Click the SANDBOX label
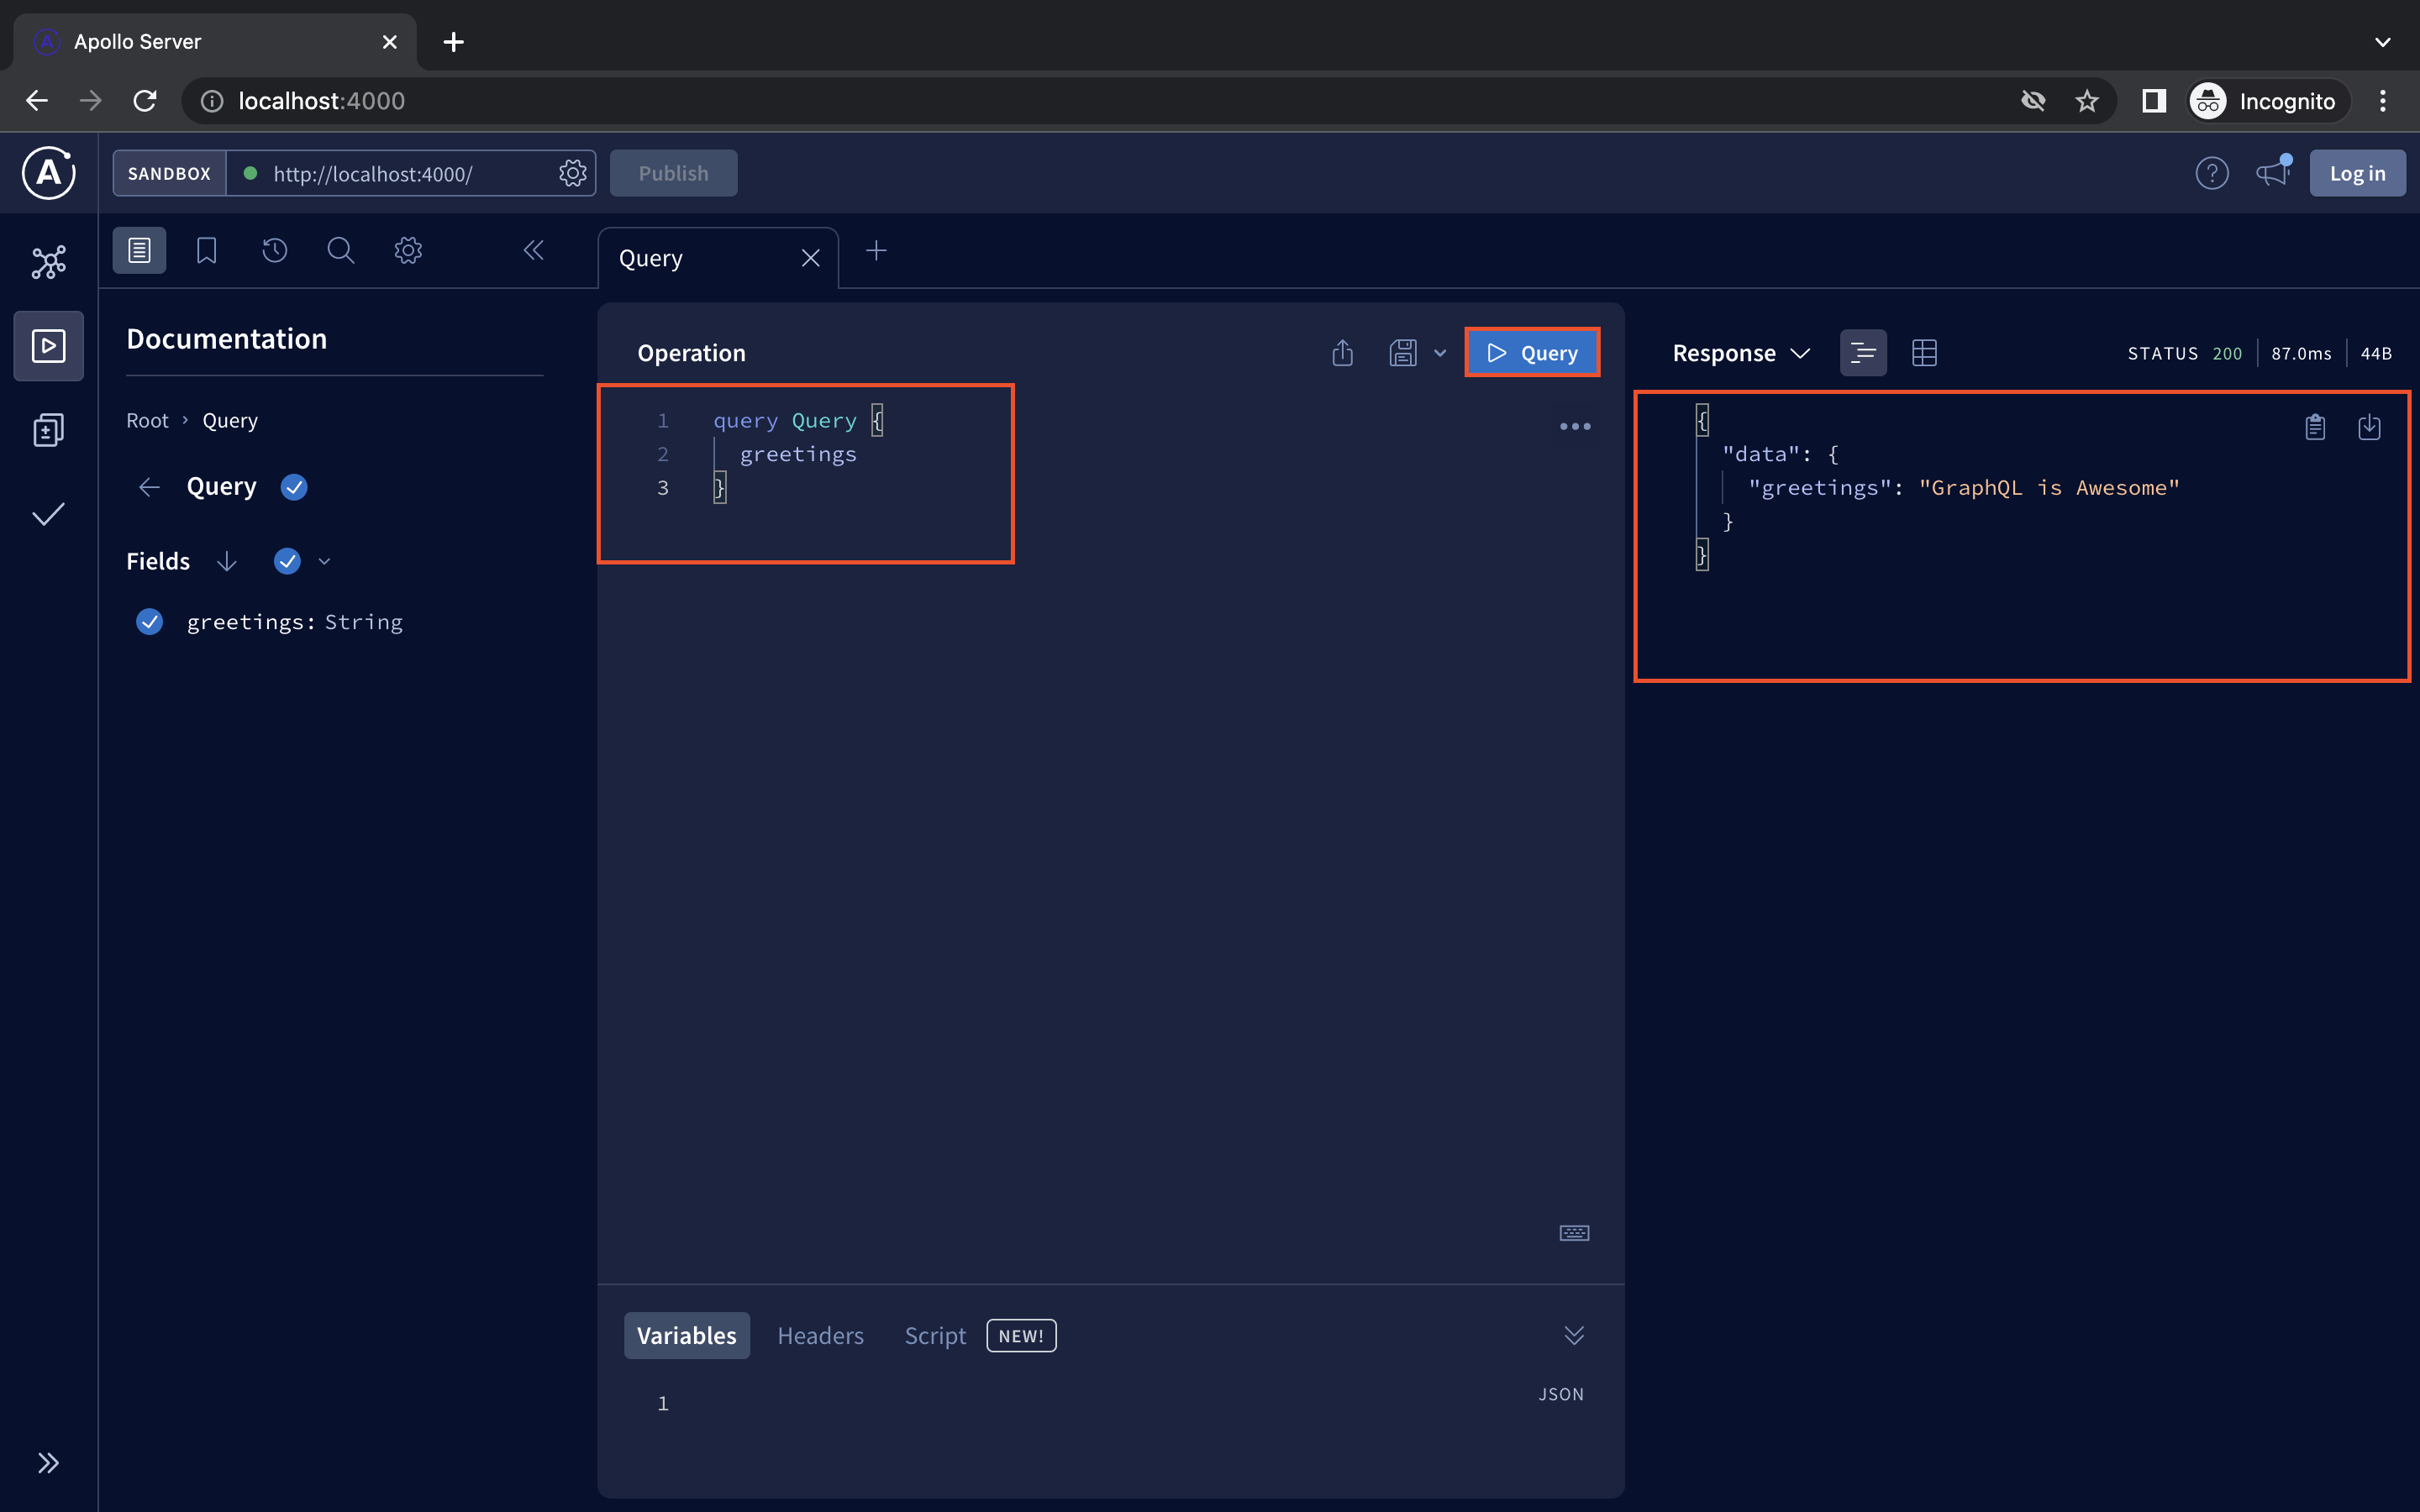The image size is (2420, 1512). click(x=169, y=173)
